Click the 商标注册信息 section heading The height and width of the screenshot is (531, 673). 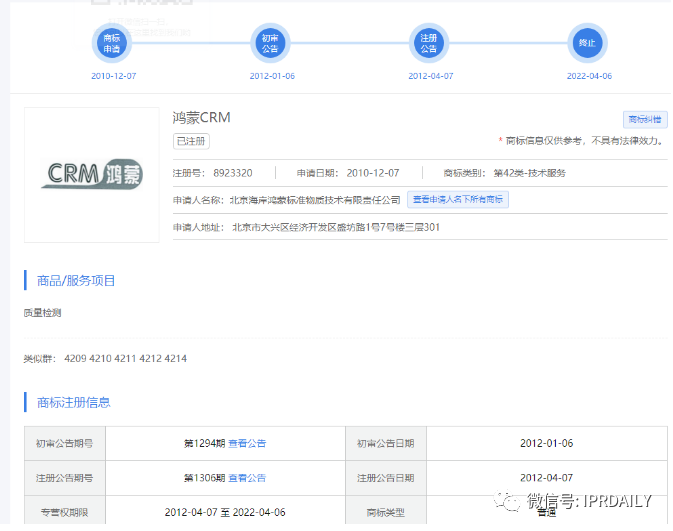click(x=74, y=403)
